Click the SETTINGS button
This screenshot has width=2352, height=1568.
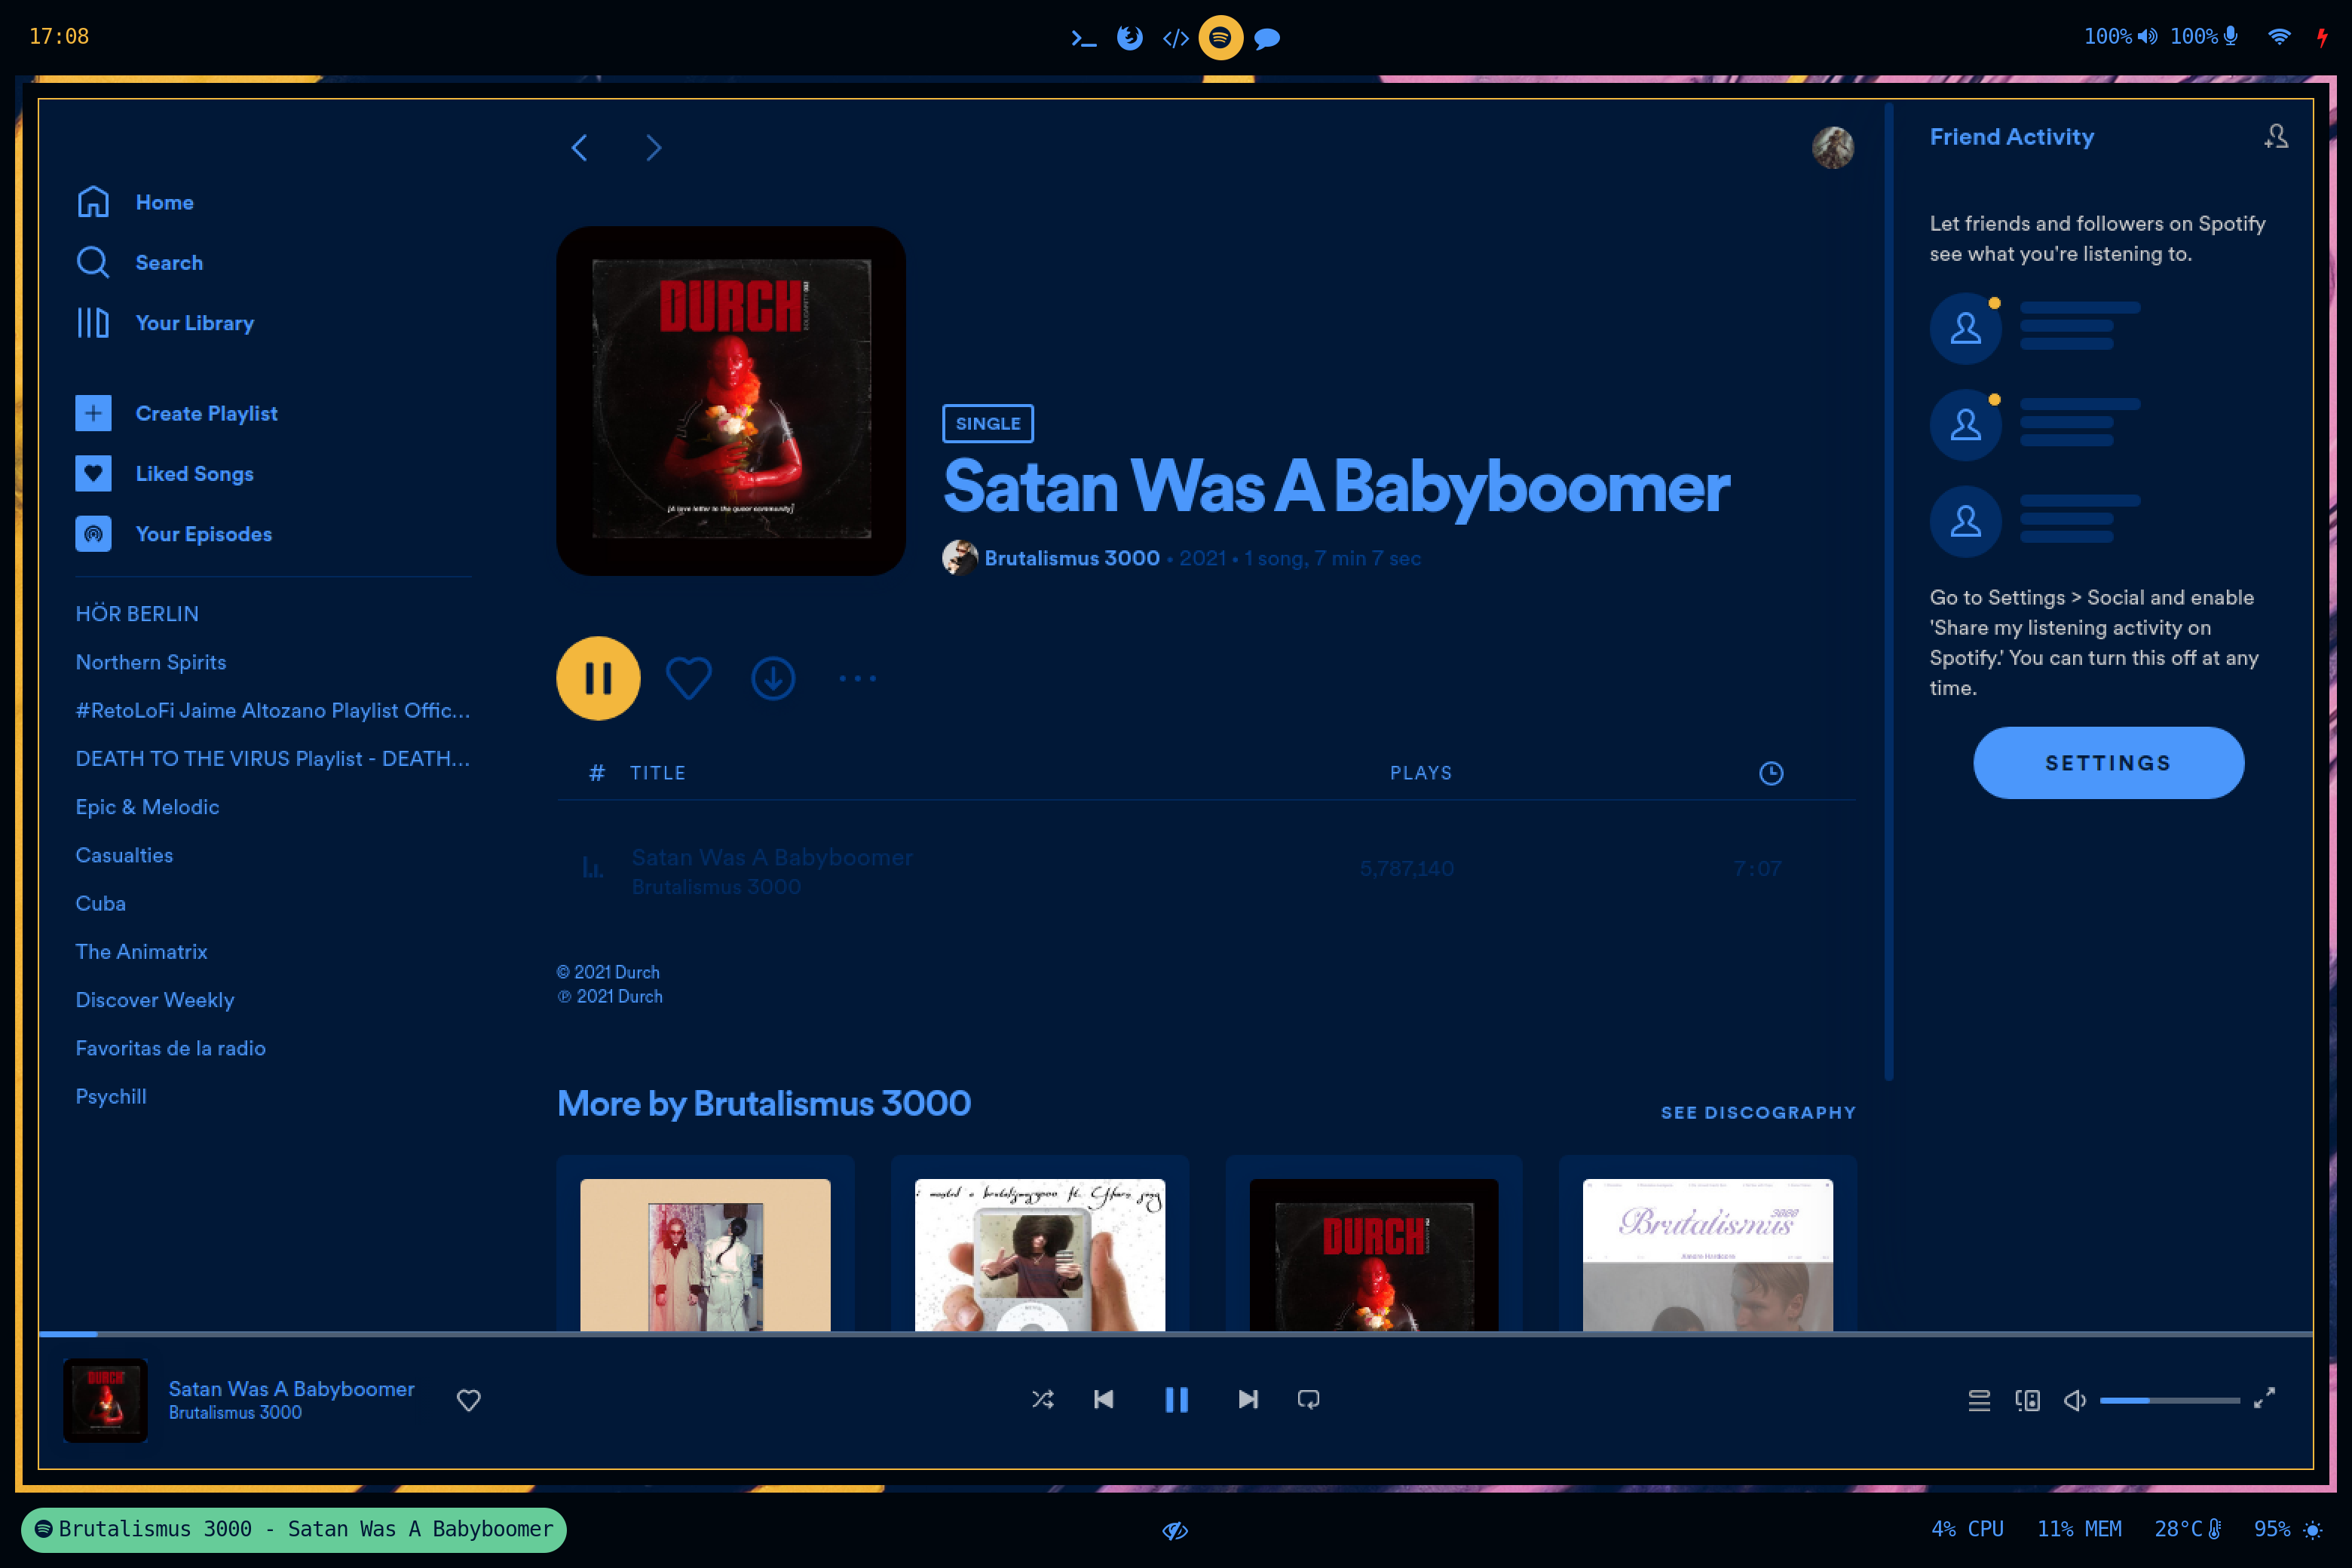[x=2107, y=763]
